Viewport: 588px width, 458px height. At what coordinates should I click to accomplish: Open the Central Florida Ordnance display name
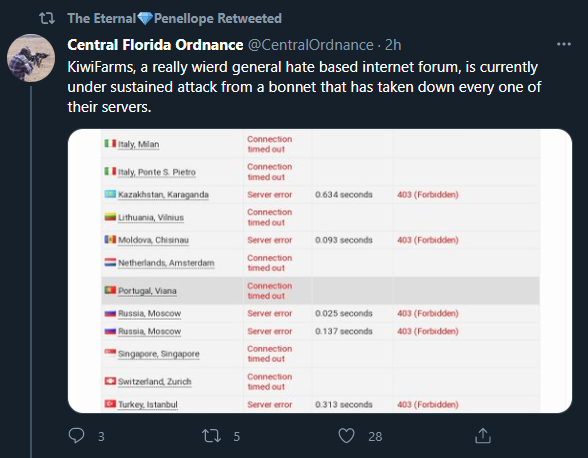[x=155, y=45]
